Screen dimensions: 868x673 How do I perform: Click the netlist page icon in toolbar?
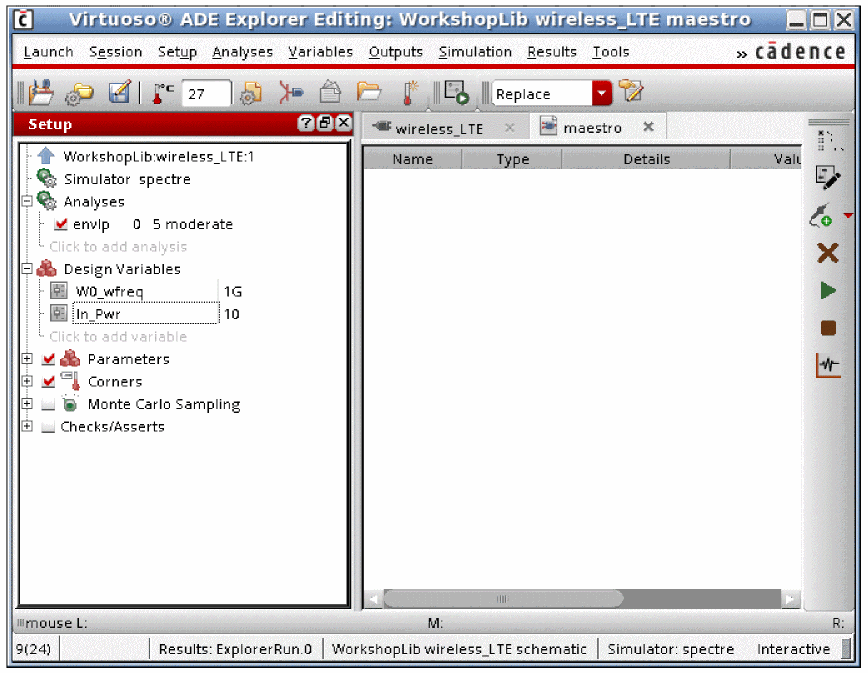(x=330, y=92)
